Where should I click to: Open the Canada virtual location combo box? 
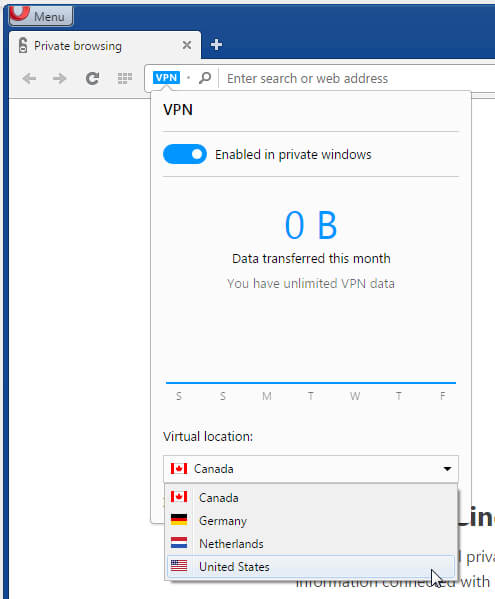click(311, 469)
